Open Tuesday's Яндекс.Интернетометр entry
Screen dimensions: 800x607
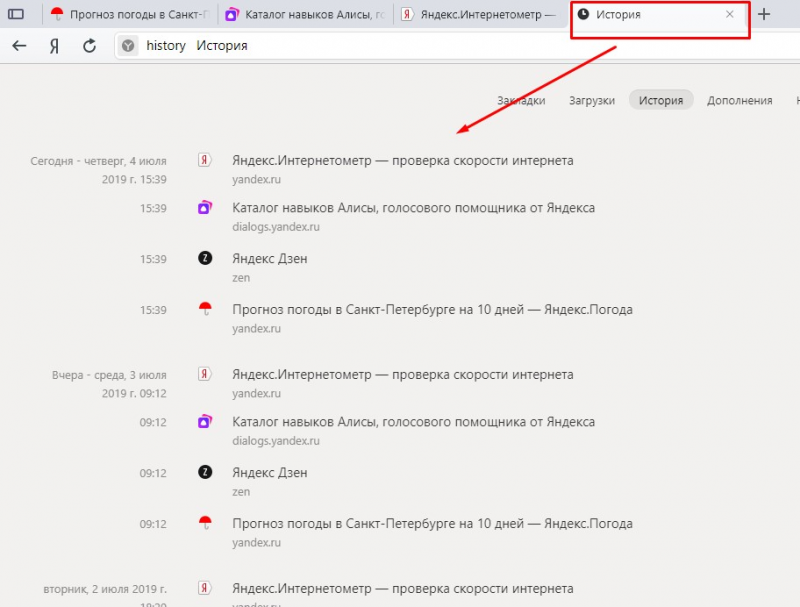pos(403,589)
